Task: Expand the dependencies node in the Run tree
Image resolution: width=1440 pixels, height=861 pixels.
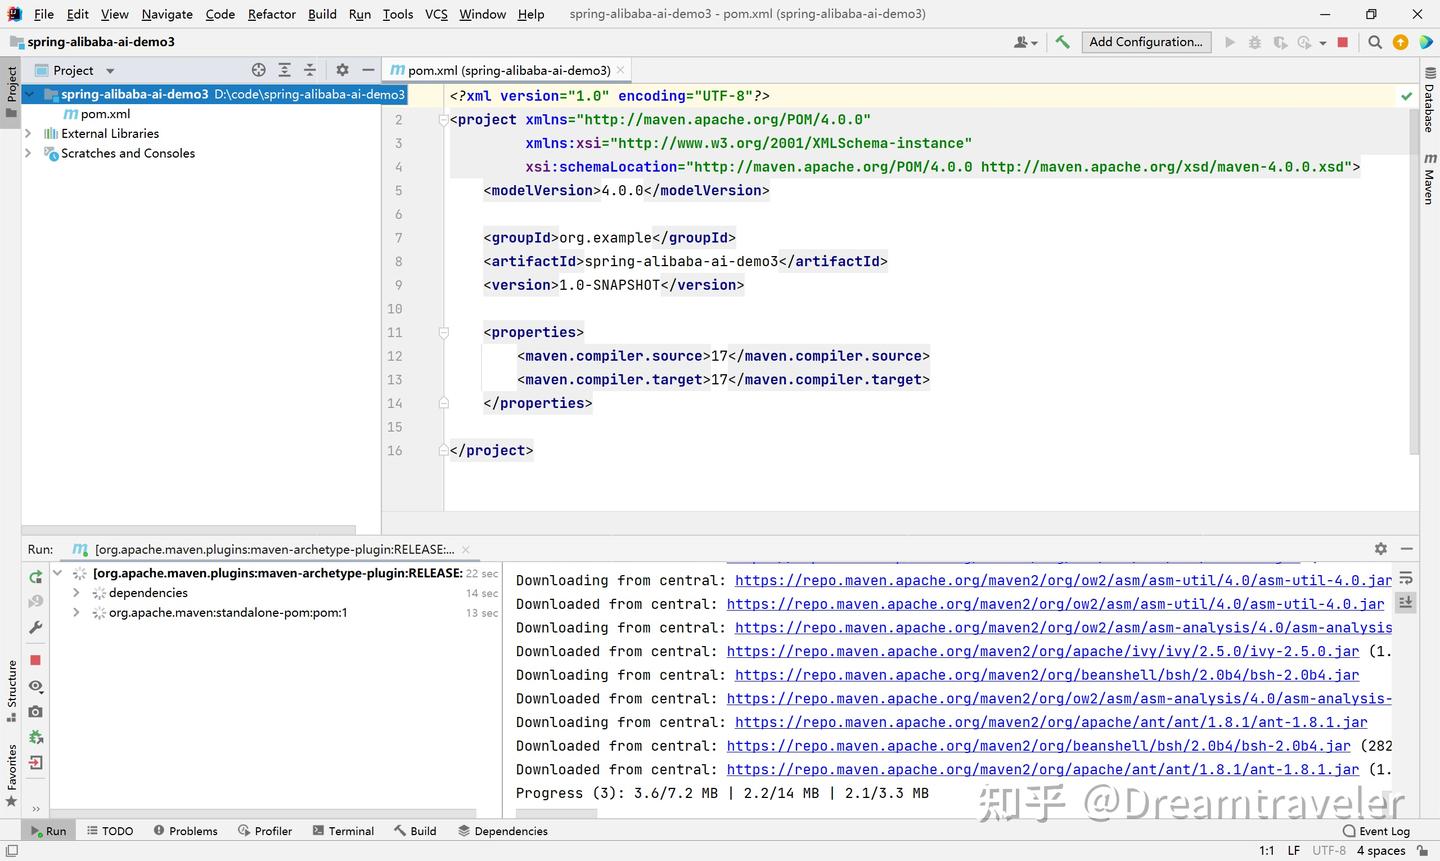Action: [76, 593]
